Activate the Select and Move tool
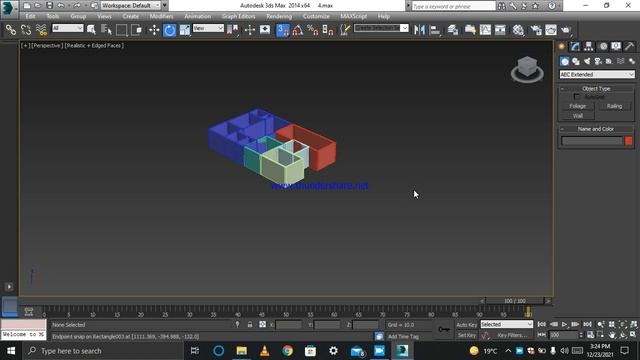Viewport: 640px width, 360px height. [x=154, y=29]
